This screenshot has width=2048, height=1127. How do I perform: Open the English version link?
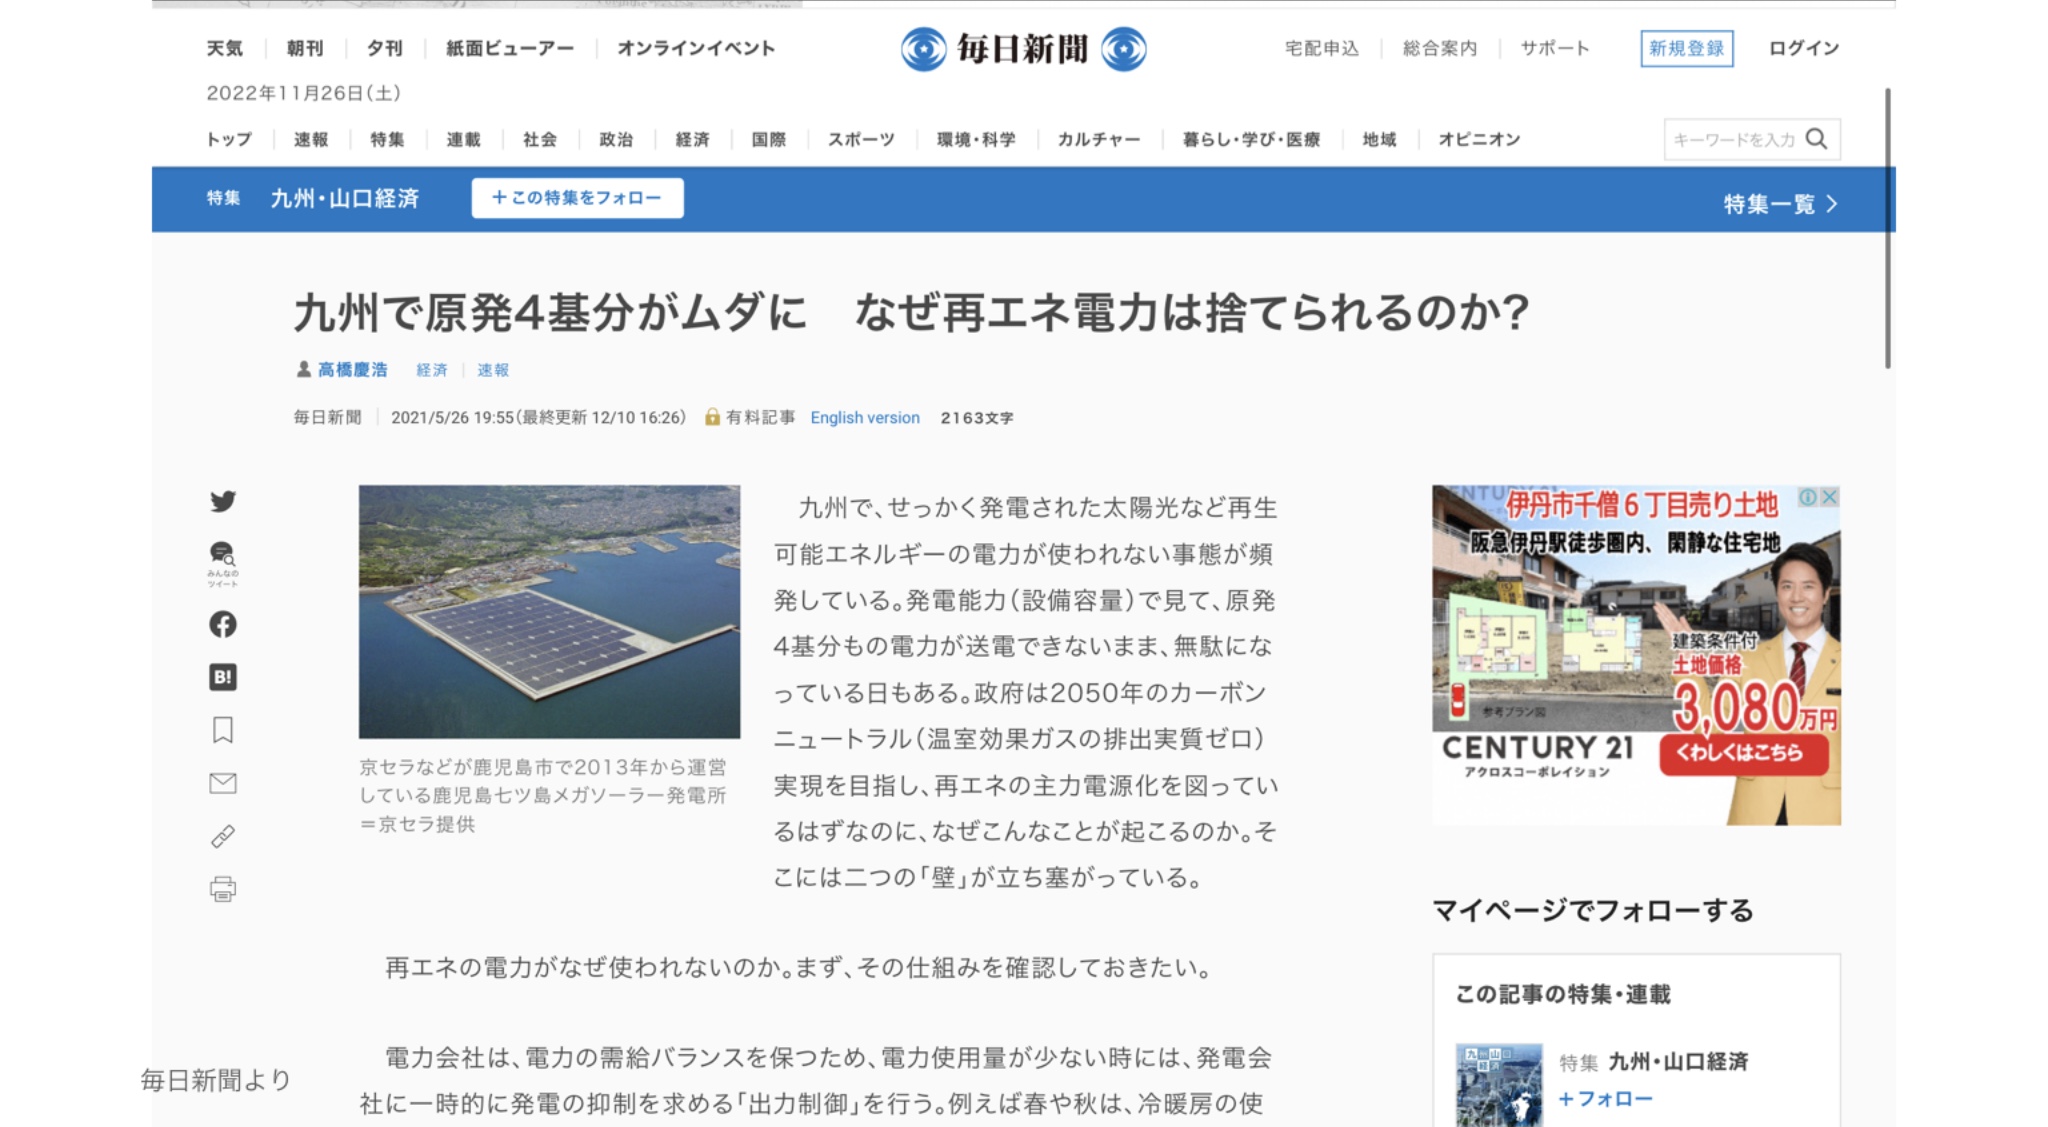[x=865, y=417]
